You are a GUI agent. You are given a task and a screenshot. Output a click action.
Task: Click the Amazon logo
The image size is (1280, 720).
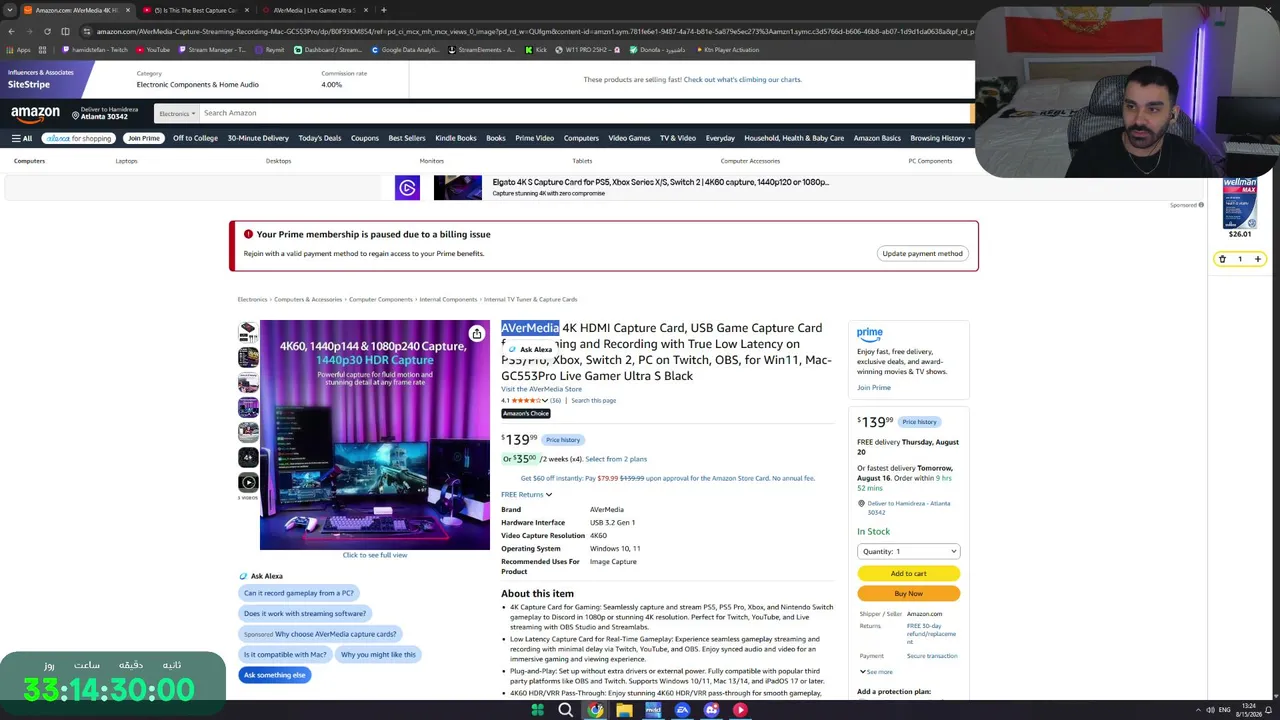35,113
